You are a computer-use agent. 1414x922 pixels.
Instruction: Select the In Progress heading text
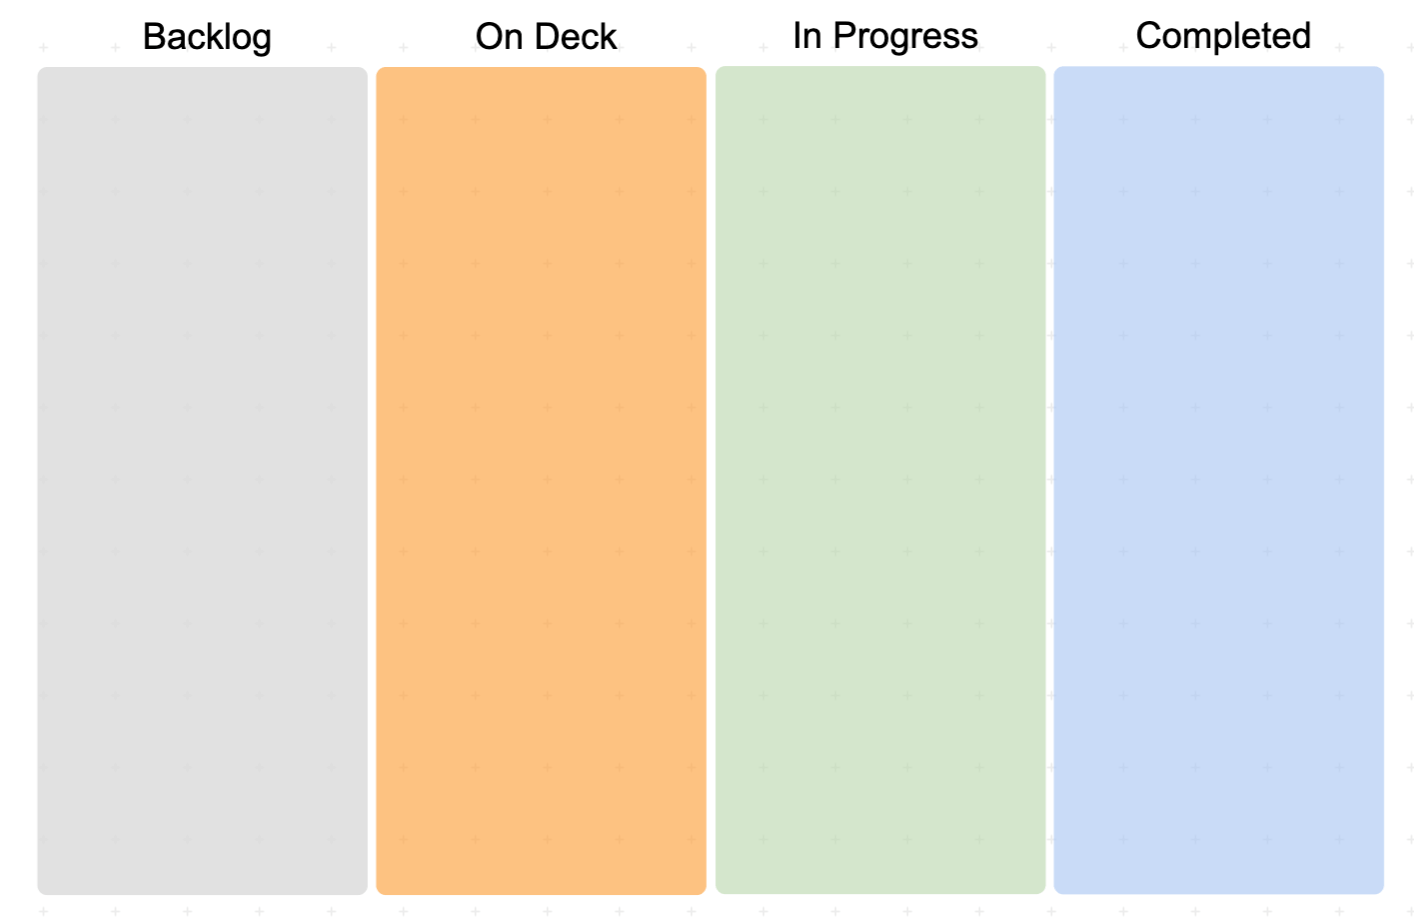pos(885,36)
